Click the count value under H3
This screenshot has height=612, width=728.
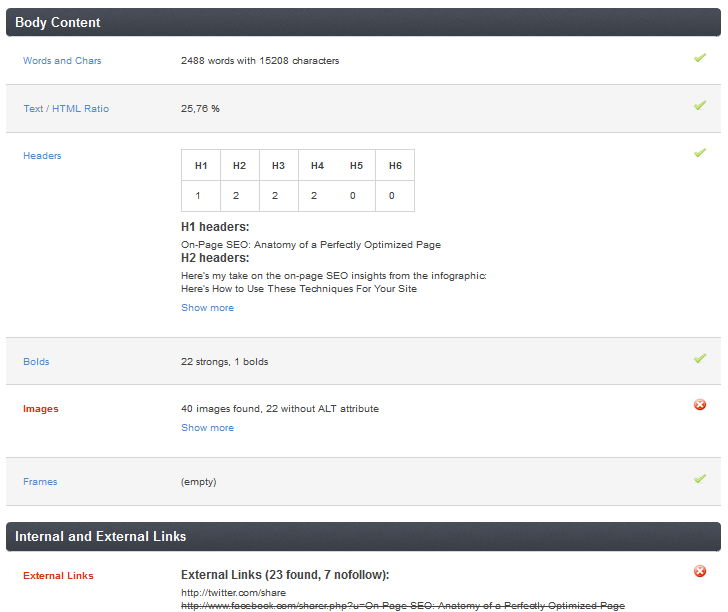[275, 196]
